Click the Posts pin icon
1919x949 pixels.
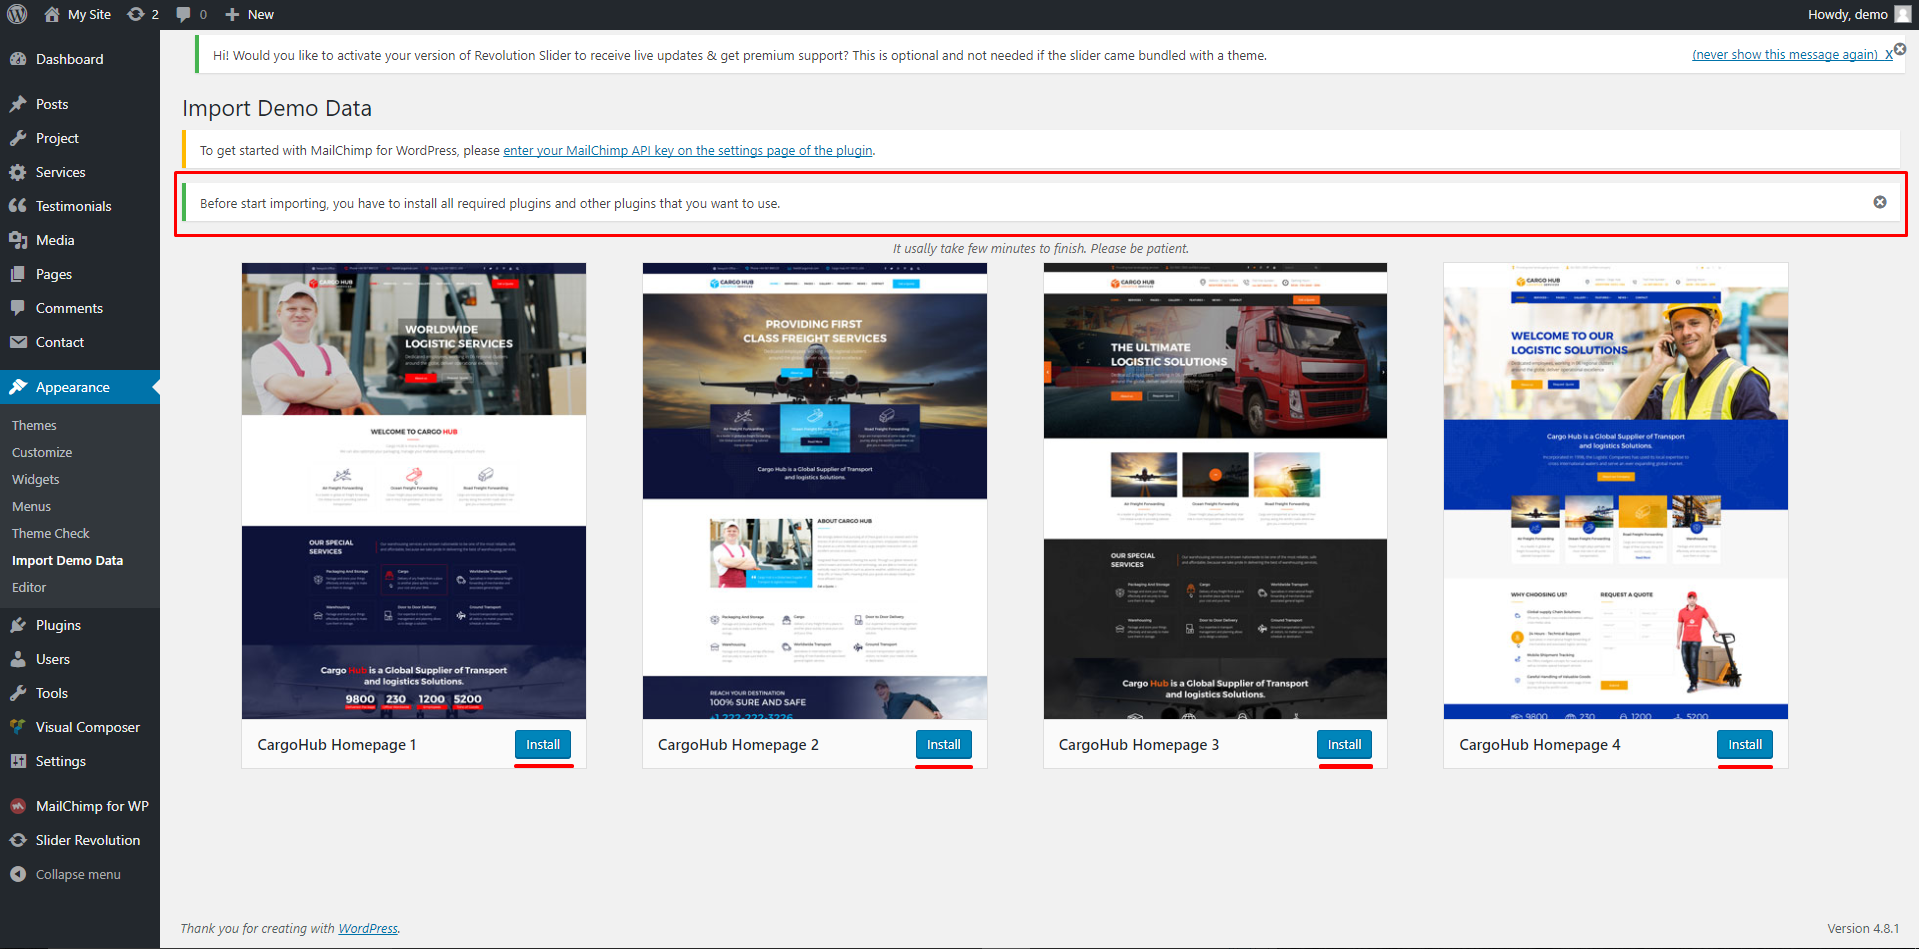[x=18, y=104]
